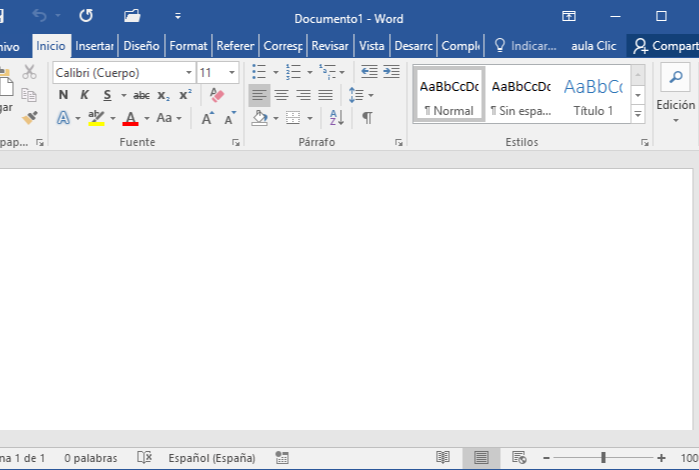Toggle show paragraph marks (¶)
Image resolution: width=699 pixels, height=470 pixels.
tap(367, 118)
